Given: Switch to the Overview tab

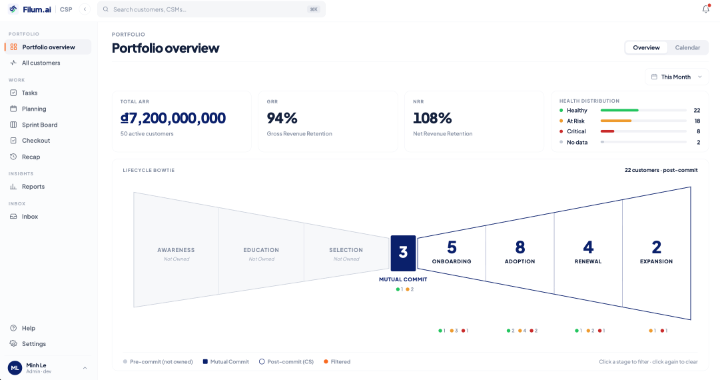Looking at the screenshot, I should click(646, 48).
